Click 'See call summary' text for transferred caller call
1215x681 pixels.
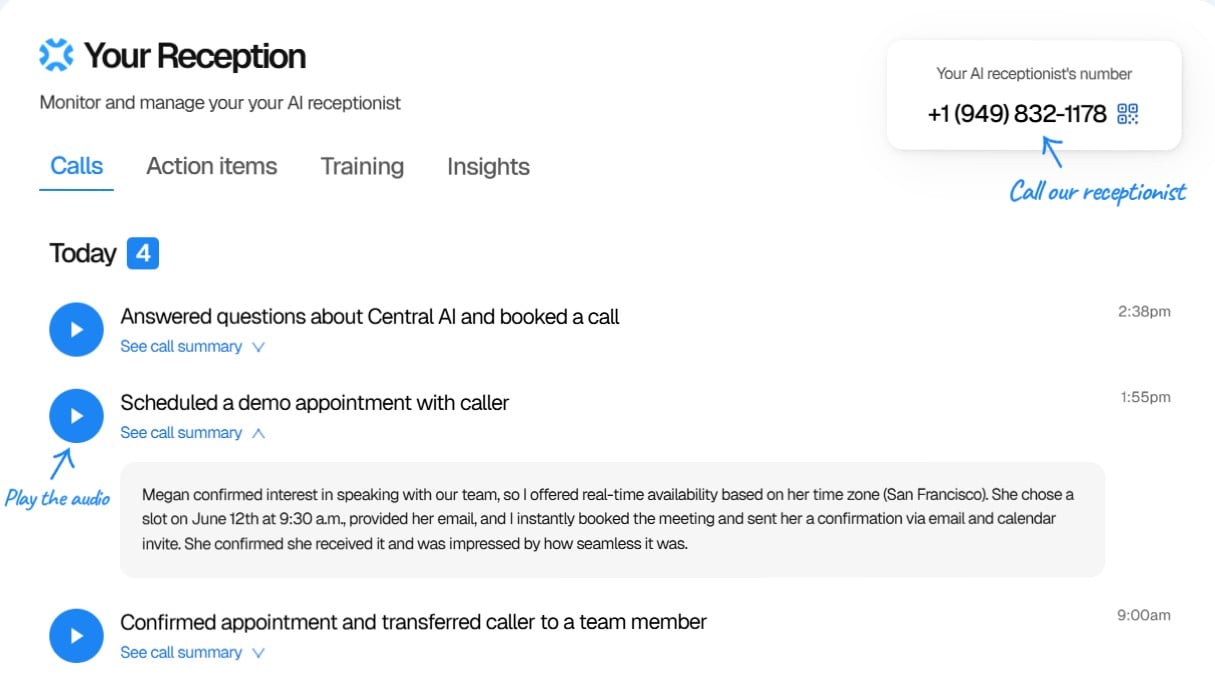181,653
